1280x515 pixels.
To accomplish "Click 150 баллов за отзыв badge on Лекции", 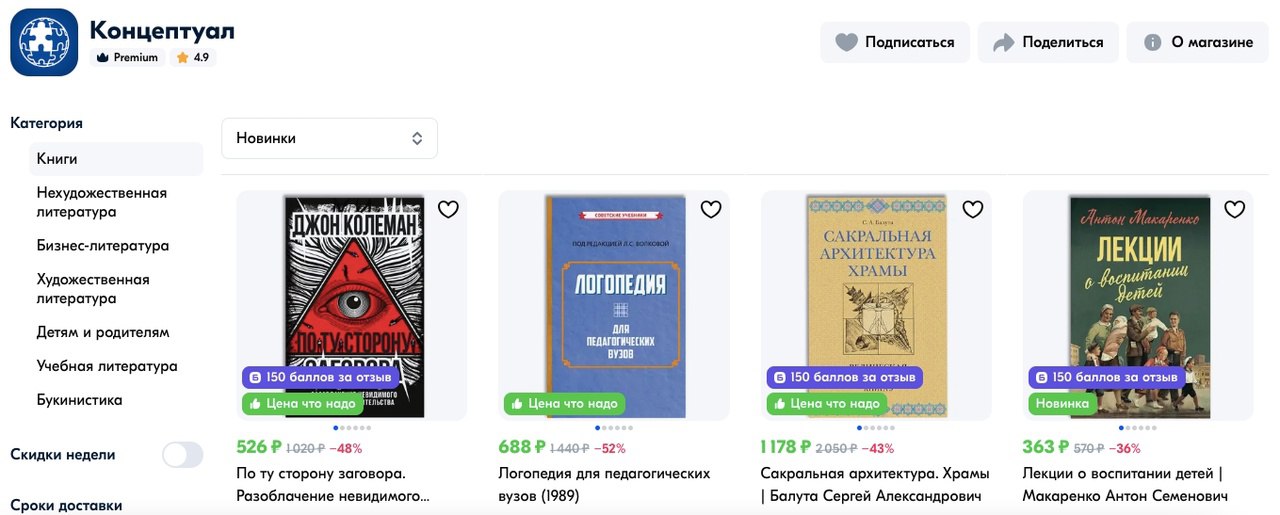I will 1106,378.
